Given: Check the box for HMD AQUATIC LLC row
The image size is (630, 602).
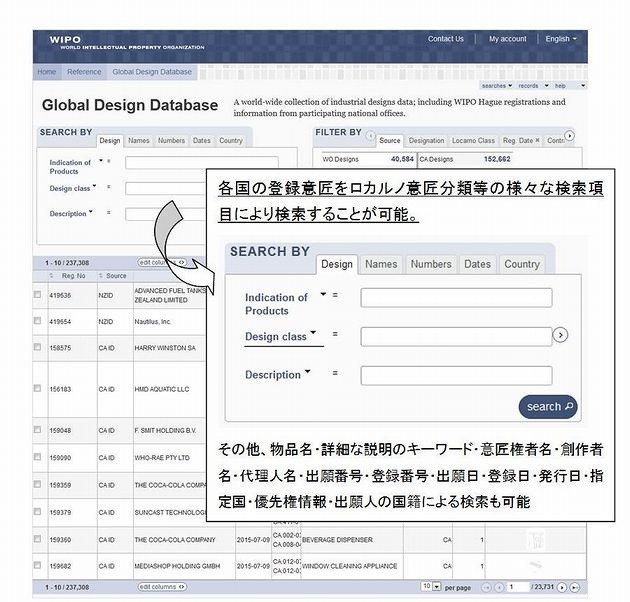Looking at the screenshot, I should (x=37, y=388).
